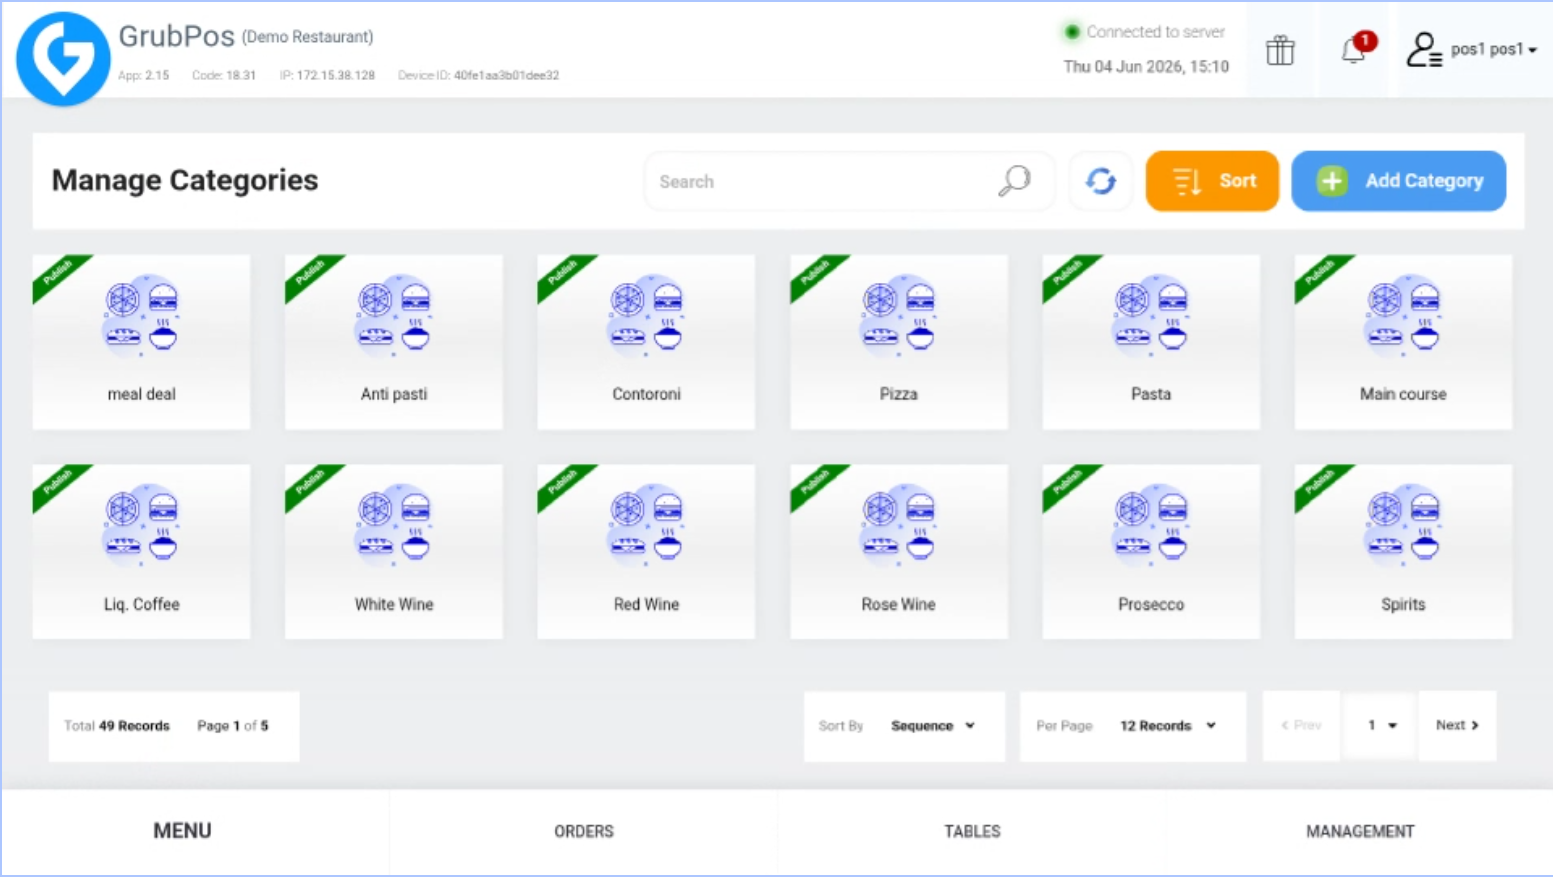The width and height of the screenshot is (1553, 878).
Task: Open the Pizza category icon
Action: pos(898,316)
